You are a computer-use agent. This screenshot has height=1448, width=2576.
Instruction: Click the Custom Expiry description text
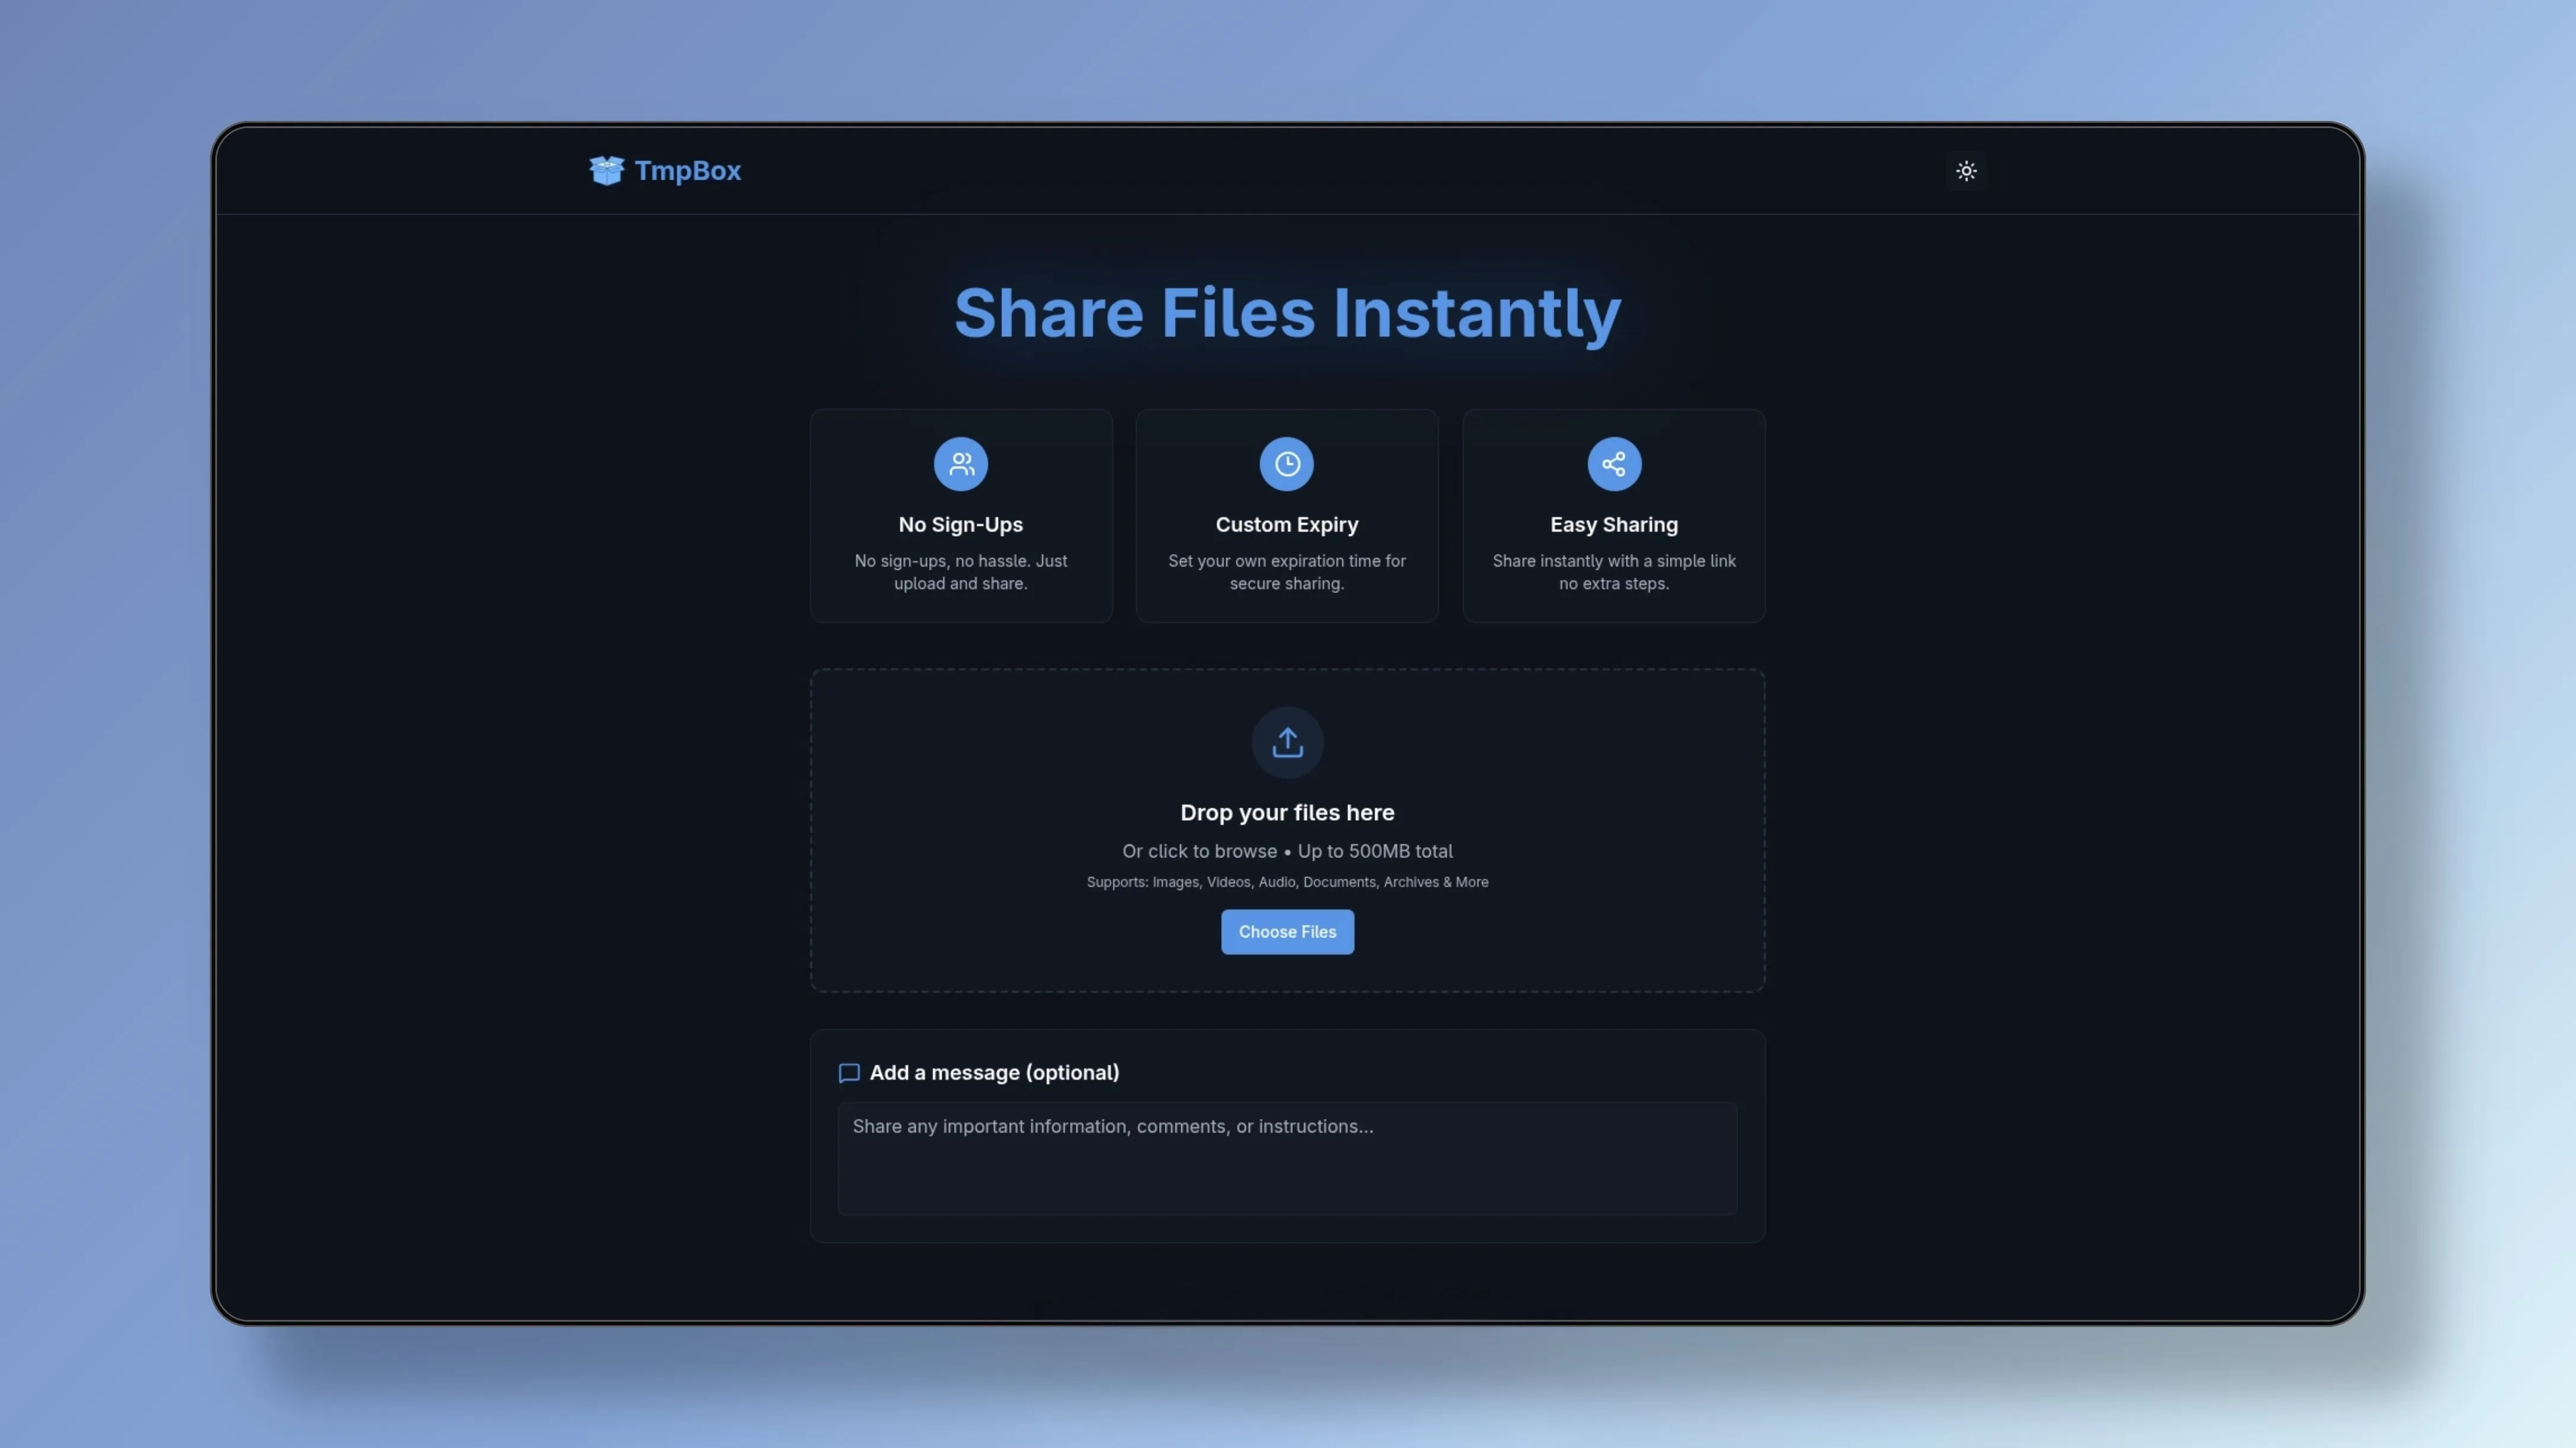(1286, 572)
